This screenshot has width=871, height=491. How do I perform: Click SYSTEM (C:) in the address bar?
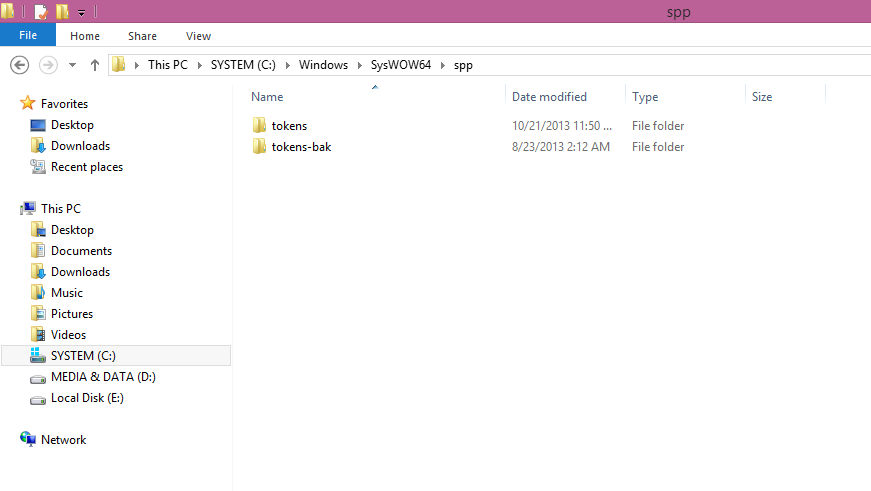[x=243, y=65]
